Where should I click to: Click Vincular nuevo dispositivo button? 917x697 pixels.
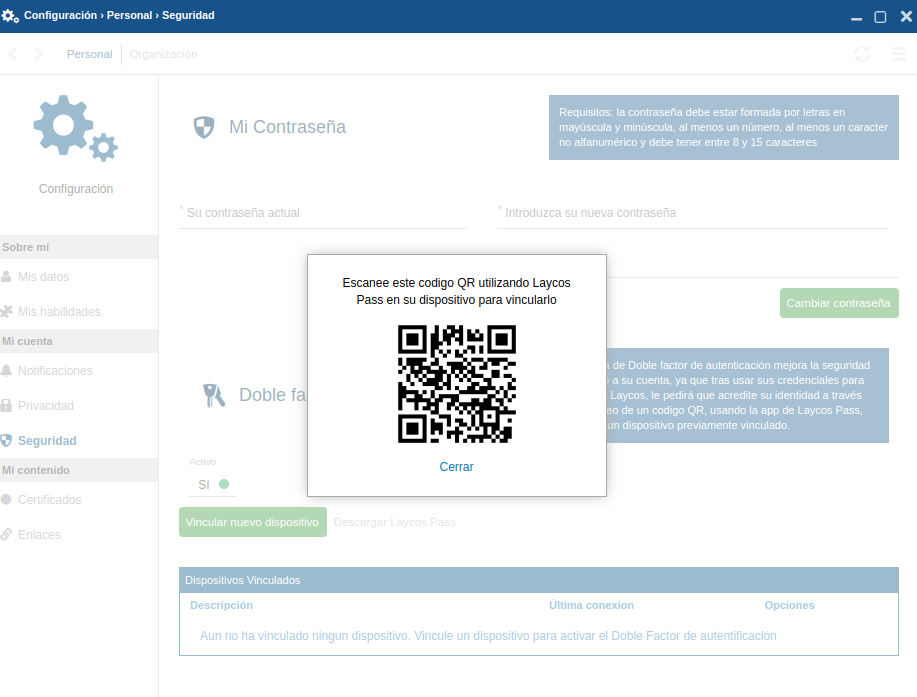pos(253,522)
